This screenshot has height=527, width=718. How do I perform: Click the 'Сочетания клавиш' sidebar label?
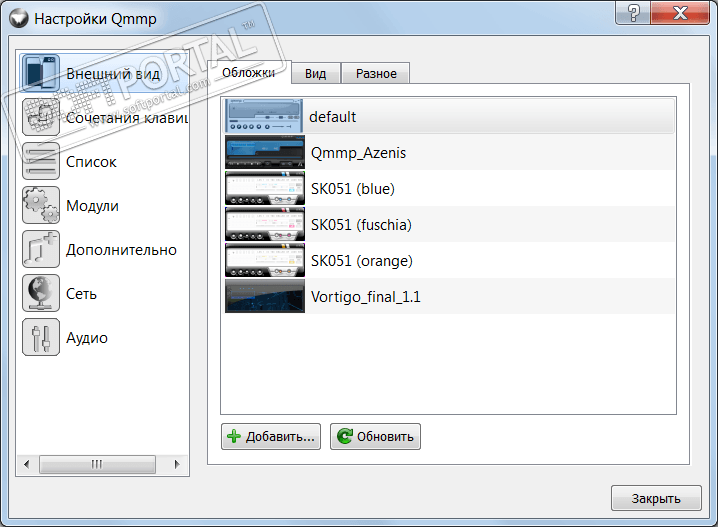tap(127, 118)
